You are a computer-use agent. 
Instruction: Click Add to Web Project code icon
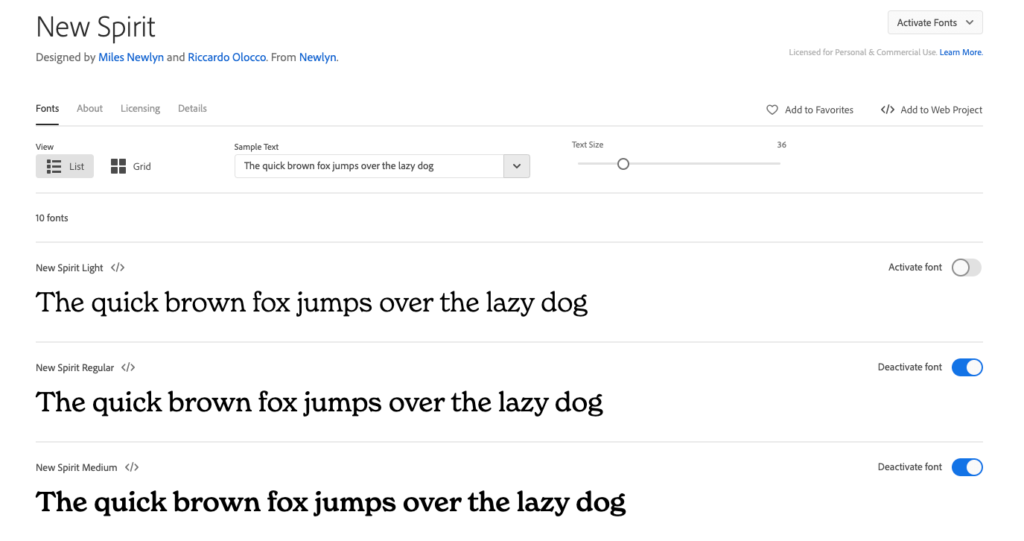pos(888,110)
